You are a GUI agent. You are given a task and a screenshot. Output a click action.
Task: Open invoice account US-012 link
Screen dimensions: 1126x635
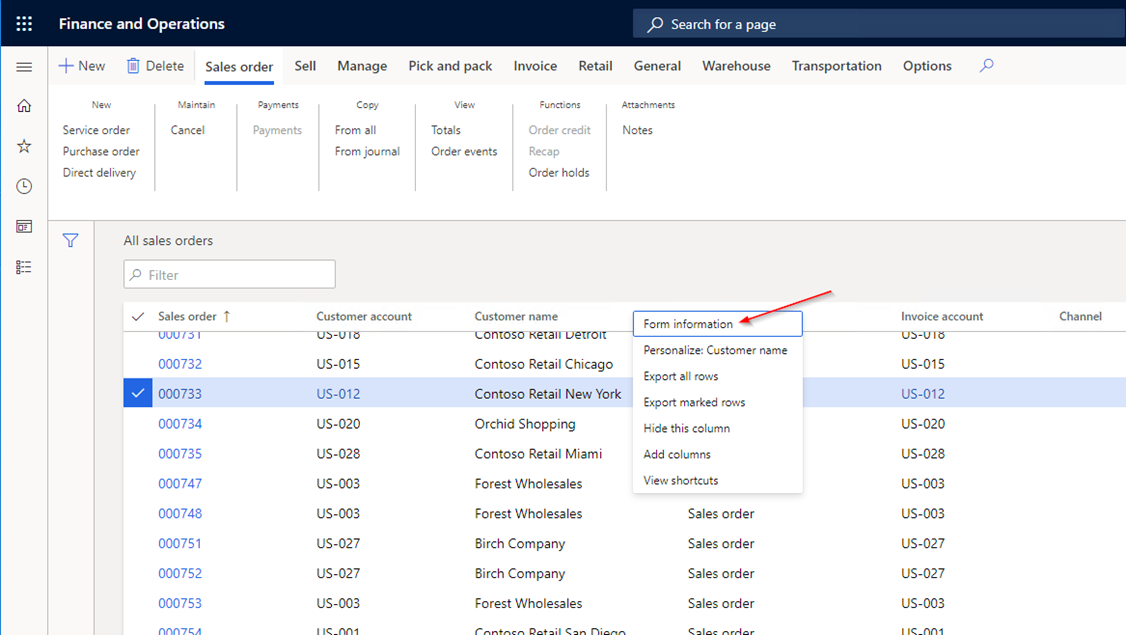tap(923, 394)
